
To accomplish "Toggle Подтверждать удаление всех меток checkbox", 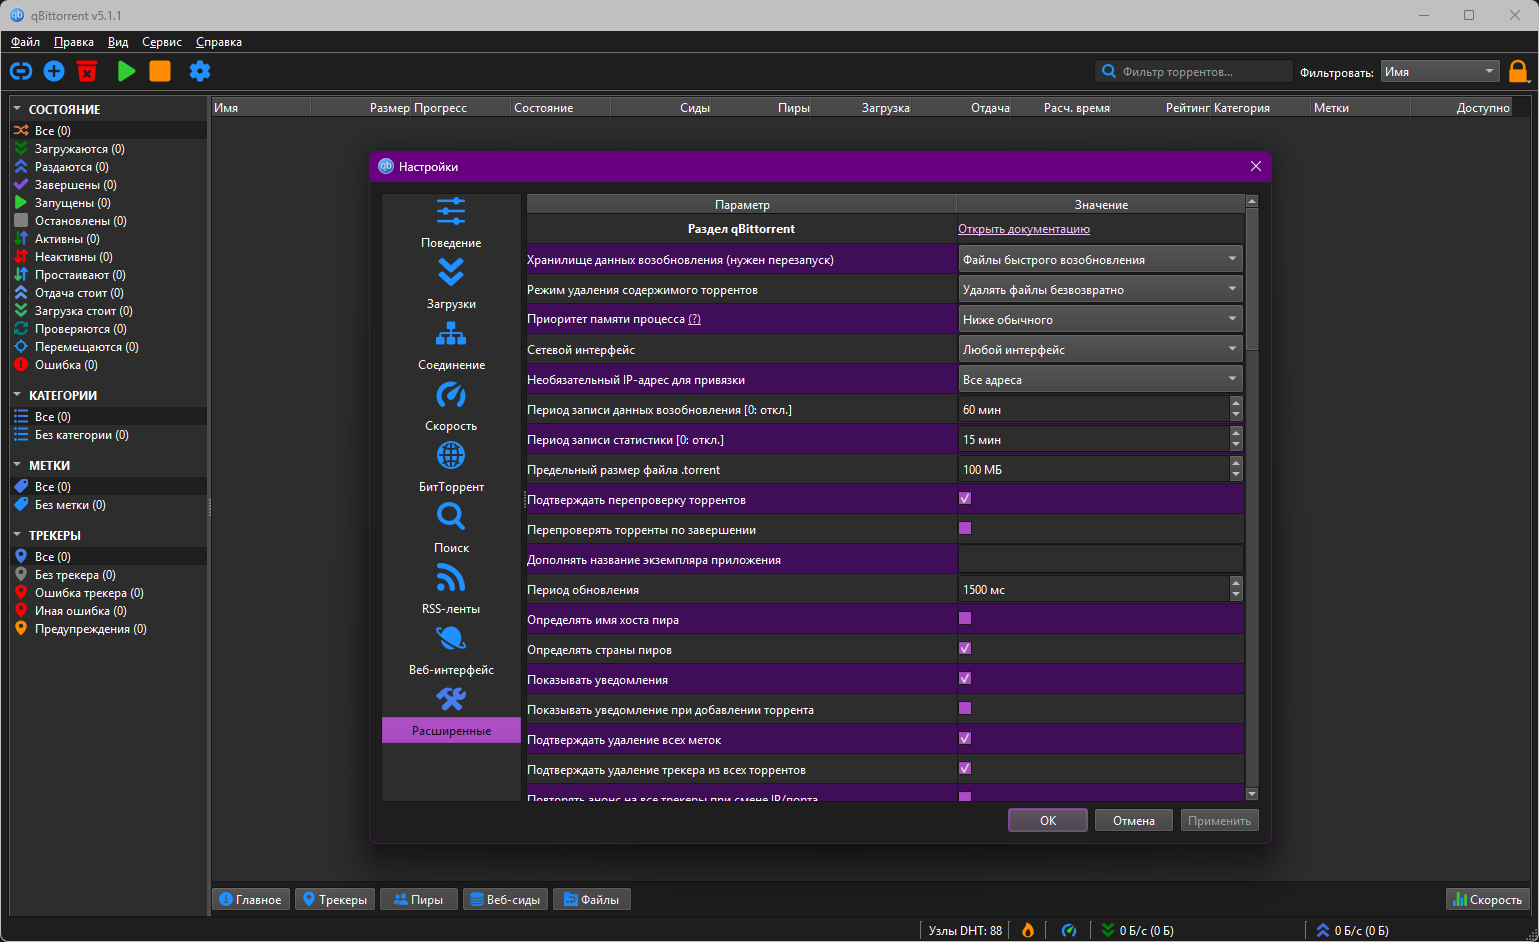I will pos(965,738).
